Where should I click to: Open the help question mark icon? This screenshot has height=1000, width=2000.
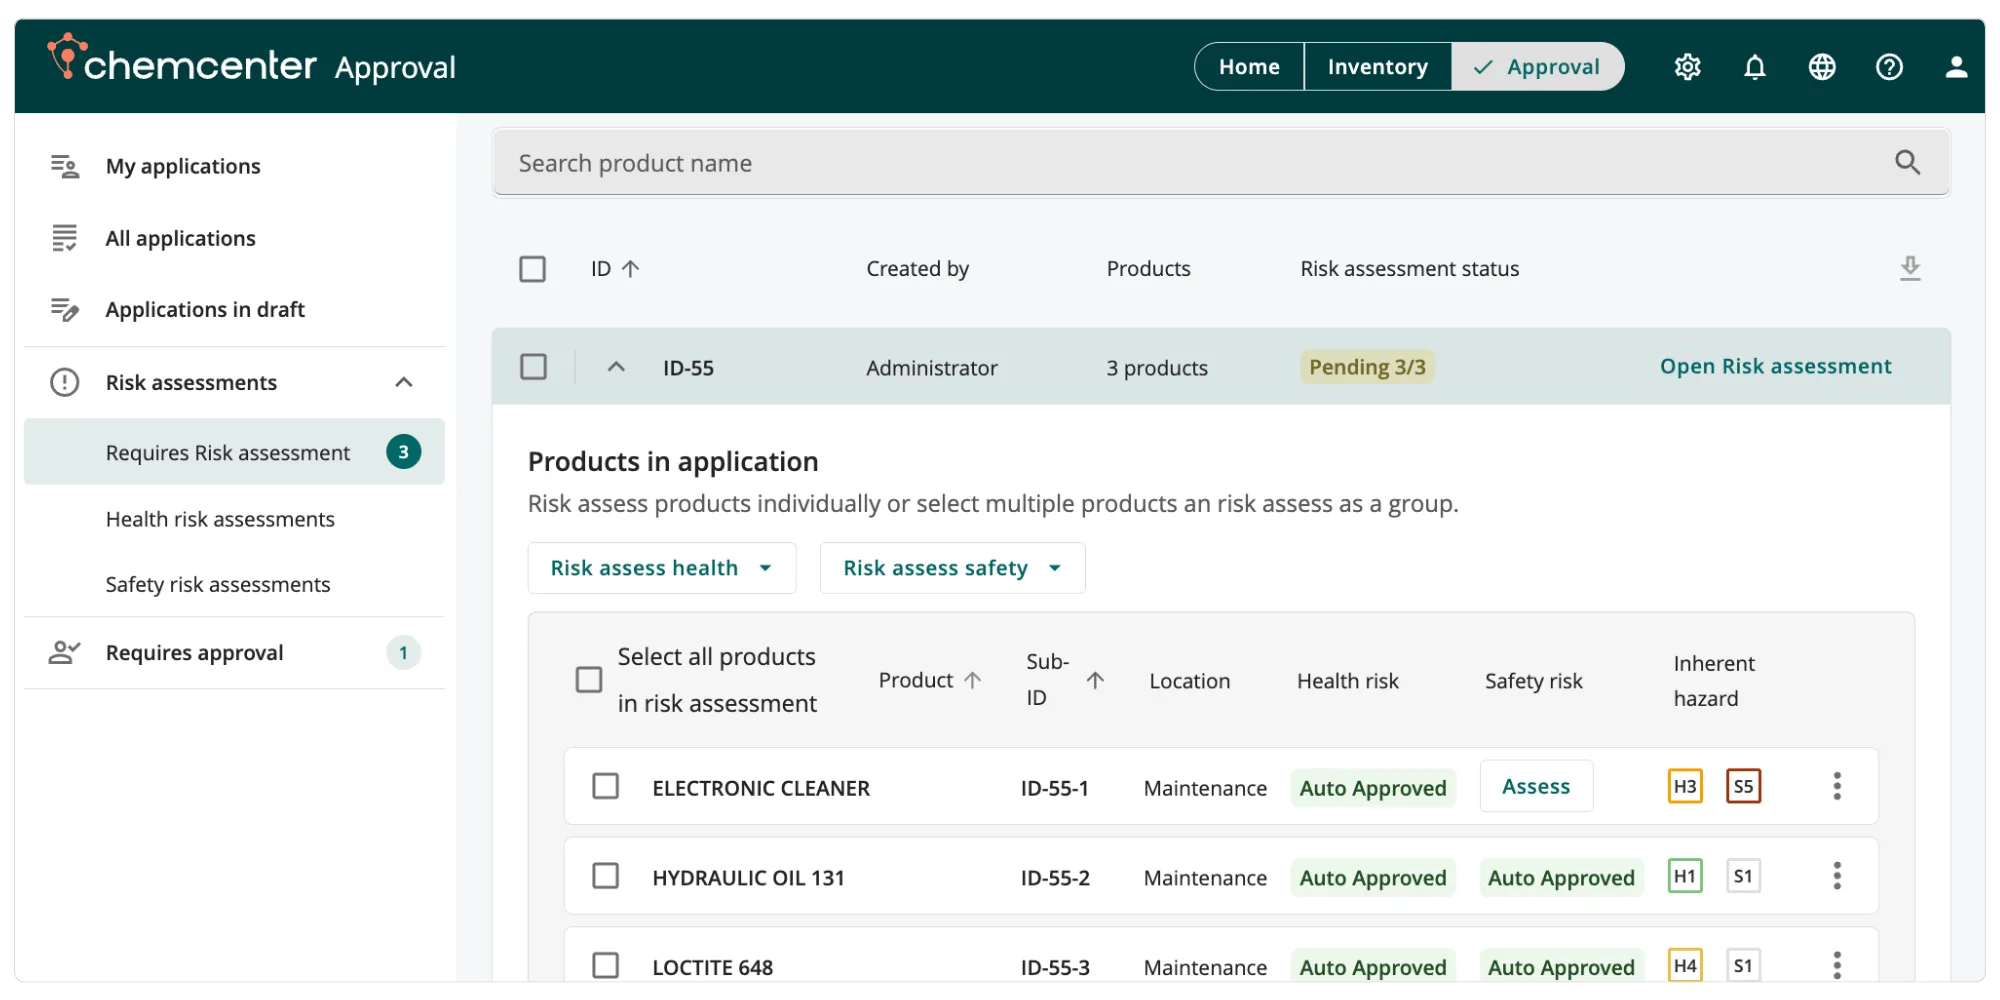[x=1889, y=67]
